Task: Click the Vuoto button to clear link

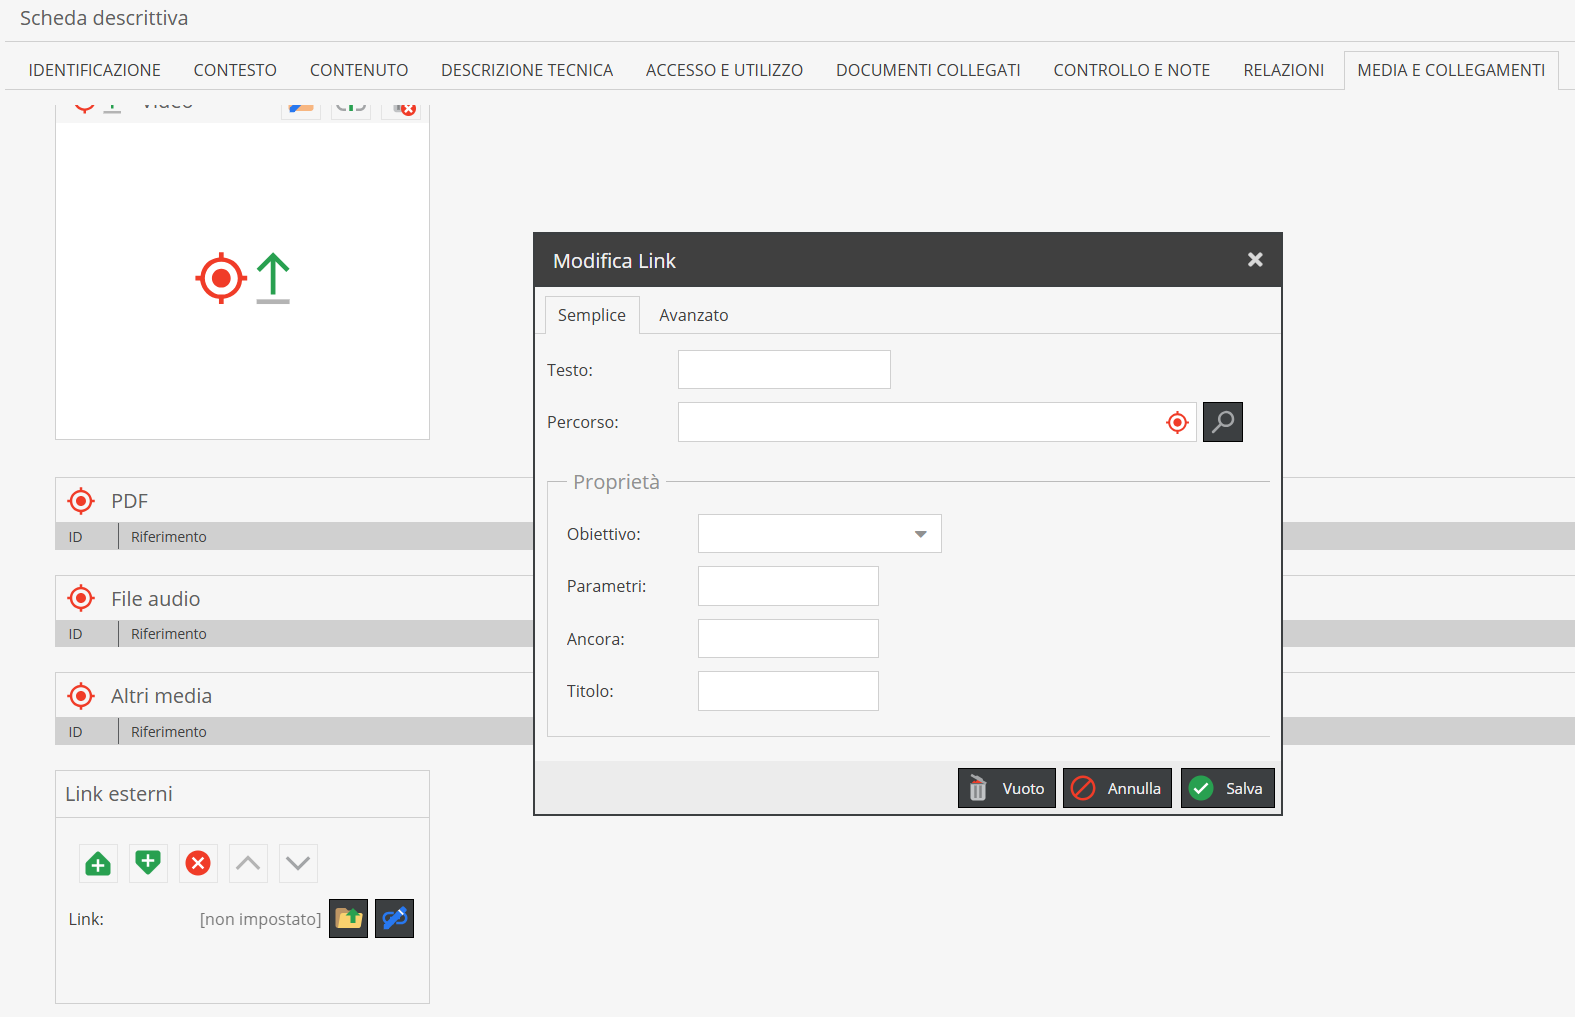Action: pyautogui.click(x=1007, y=789)
